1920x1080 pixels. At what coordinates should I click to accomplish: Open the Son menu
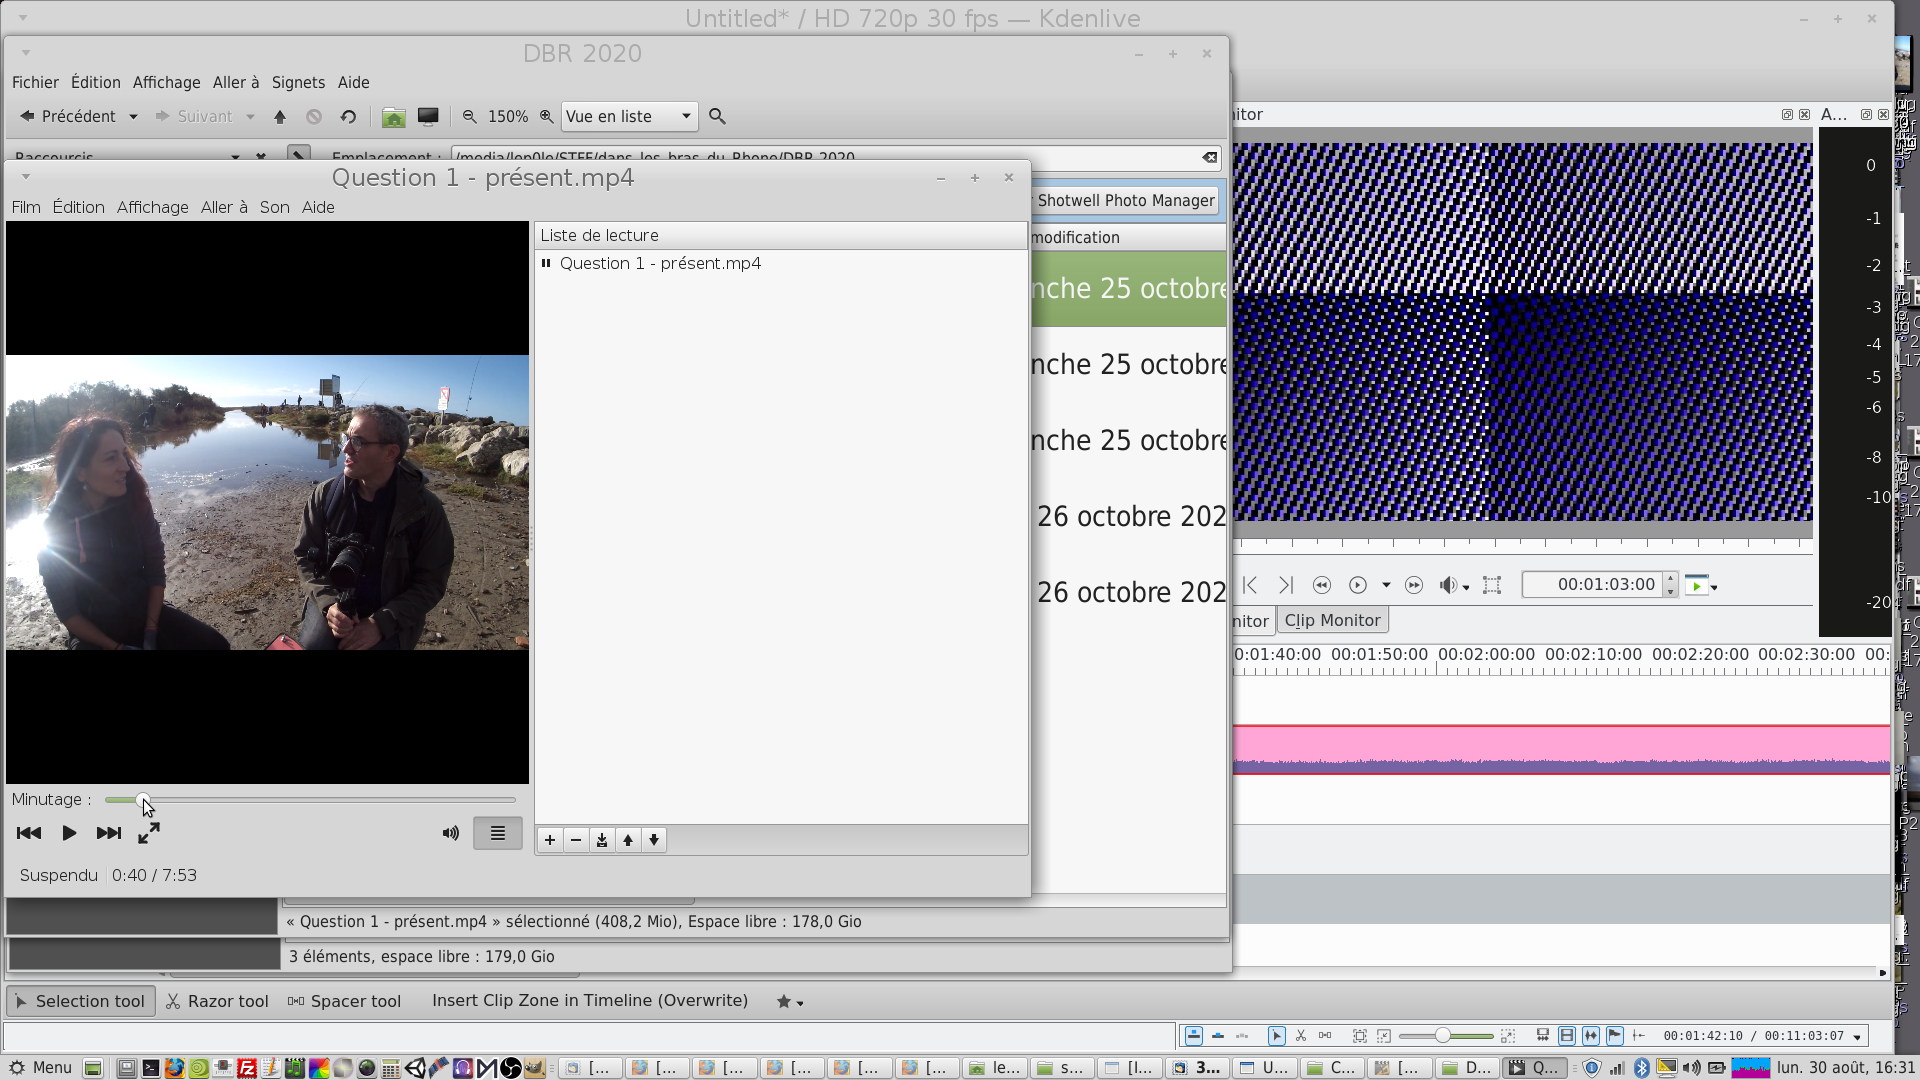274,207
